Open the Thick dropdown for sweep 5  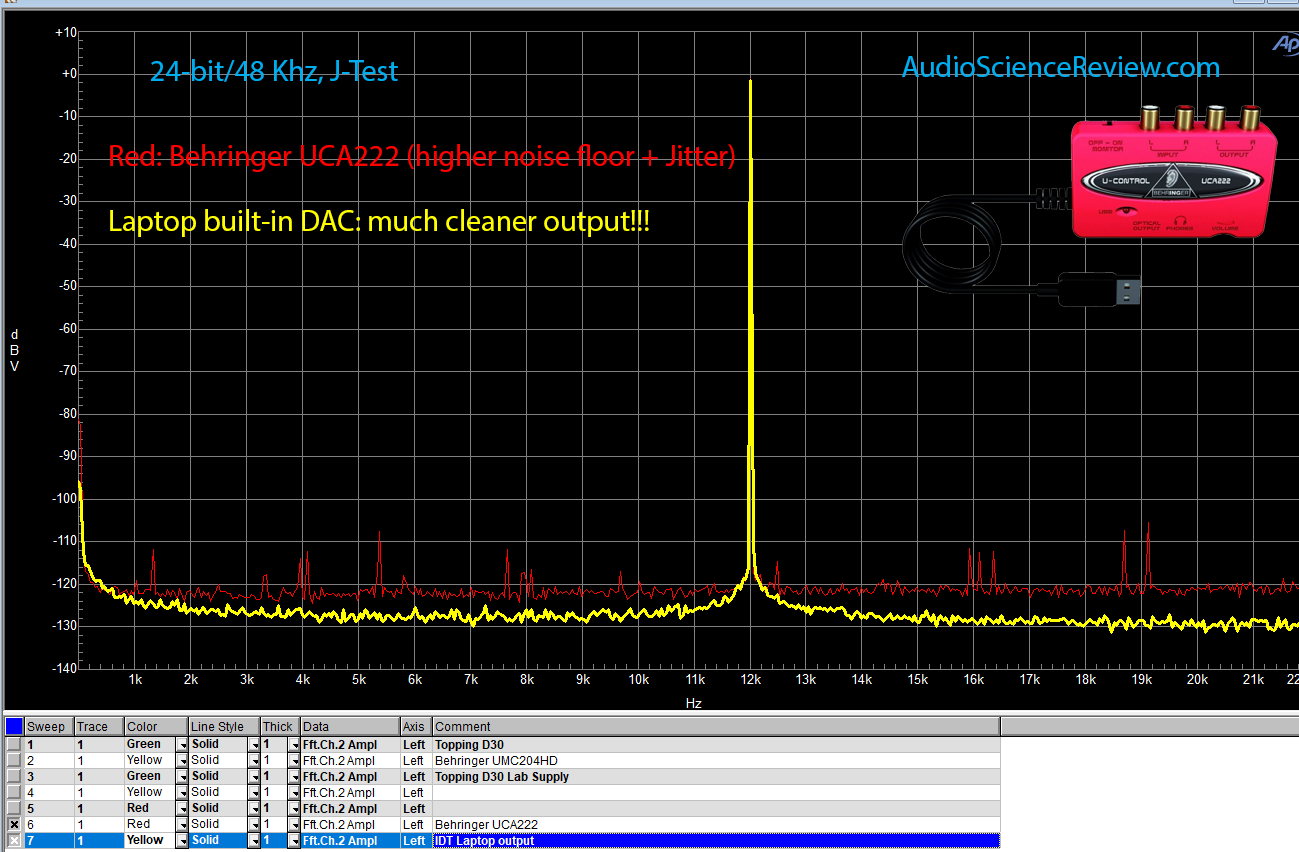coord(294,809)
